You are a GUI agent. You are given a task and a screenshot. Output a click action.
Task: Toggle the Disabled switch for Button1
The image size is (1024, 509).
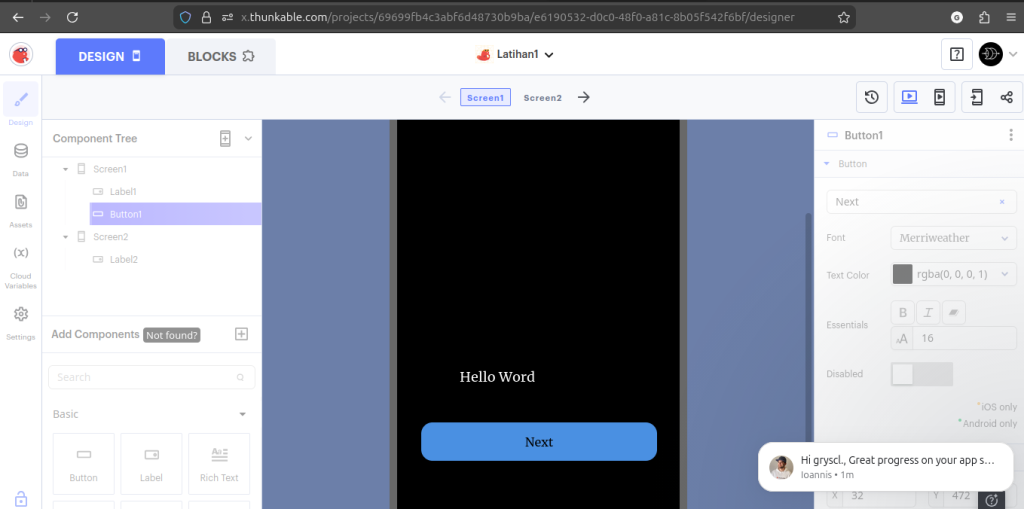point(921,374)
